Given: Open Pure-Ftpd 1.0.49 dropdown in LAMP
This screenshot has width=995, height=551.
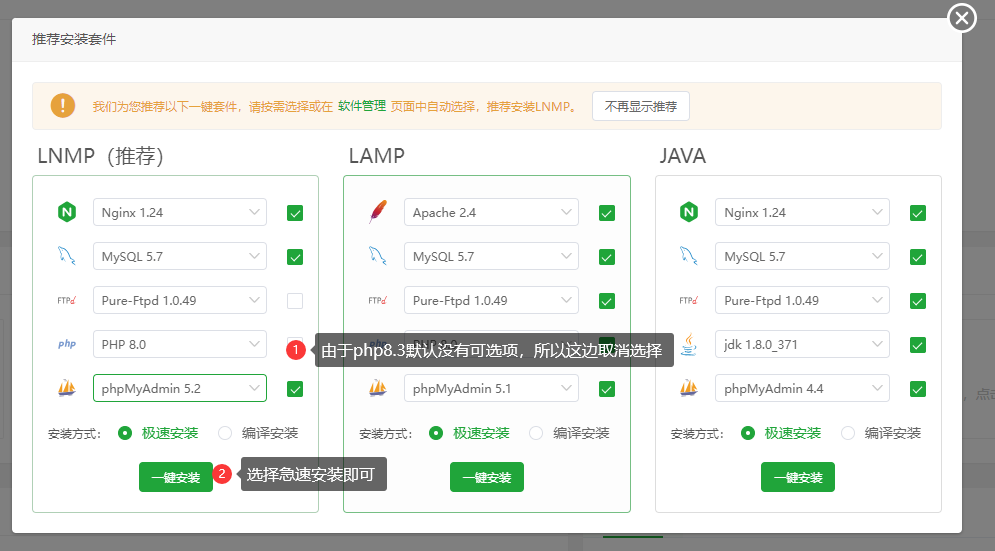Looking at the screenshot, I should click(x=491, y=300).
